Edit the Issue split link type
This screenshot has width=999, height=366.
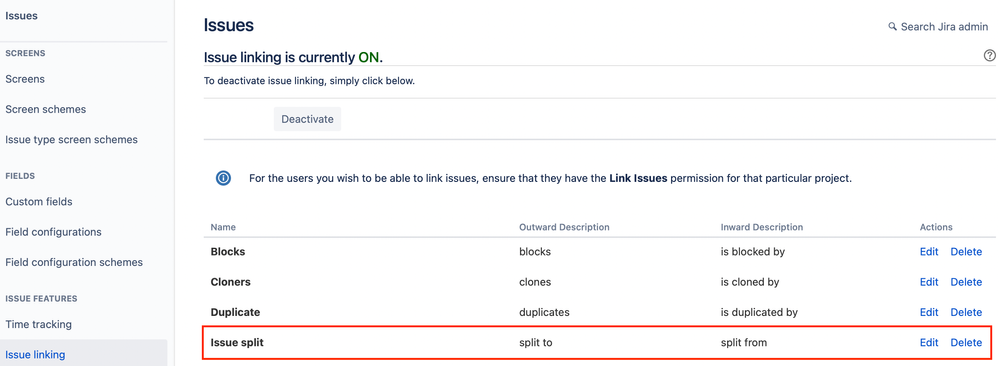[x=929, y=342]
